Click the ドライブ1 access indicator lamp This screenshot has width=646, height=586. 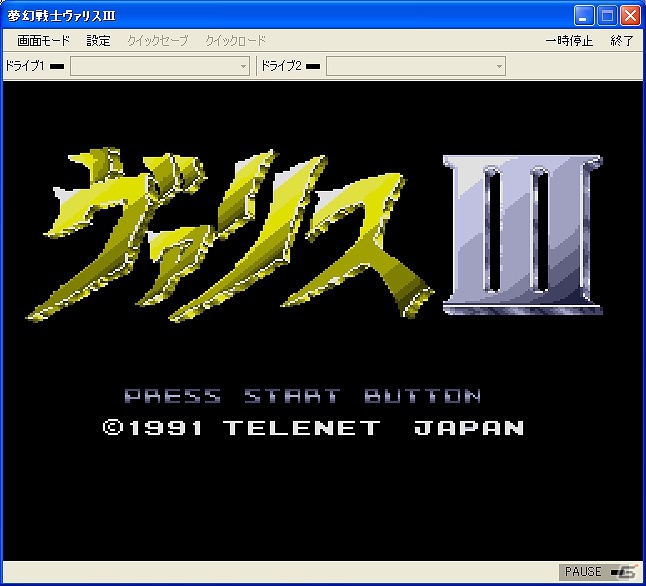(57, 66)
